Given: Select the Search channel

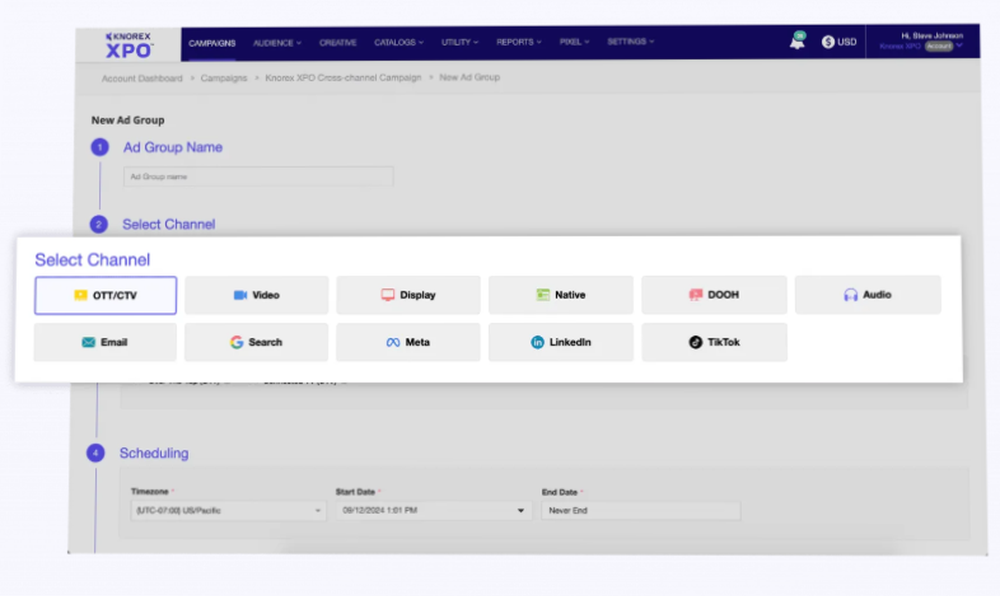Looking at the screenshot, I should [x=256, y=342].
